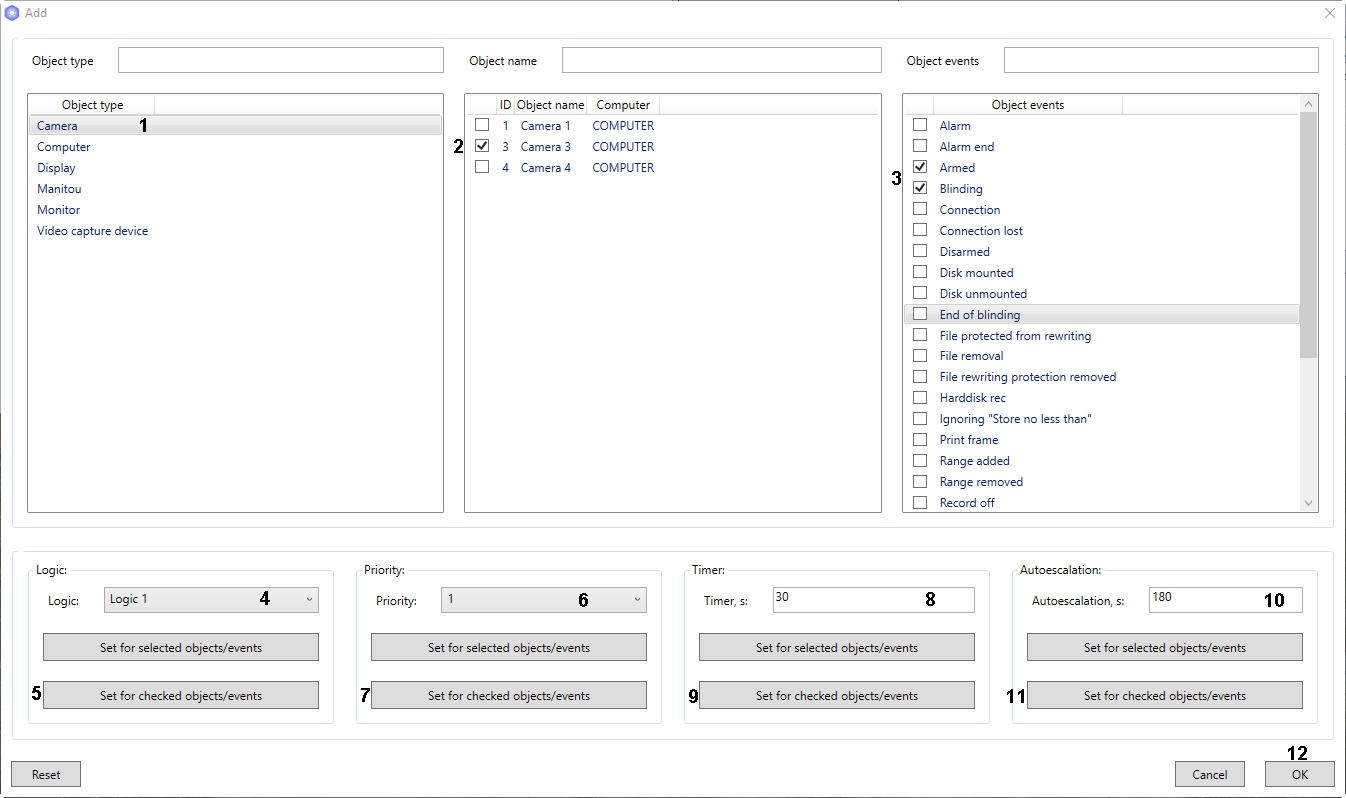Uncheck the Blinding event checkbox
This screenshot has width=1346, height=798.
tap(920, 188)
